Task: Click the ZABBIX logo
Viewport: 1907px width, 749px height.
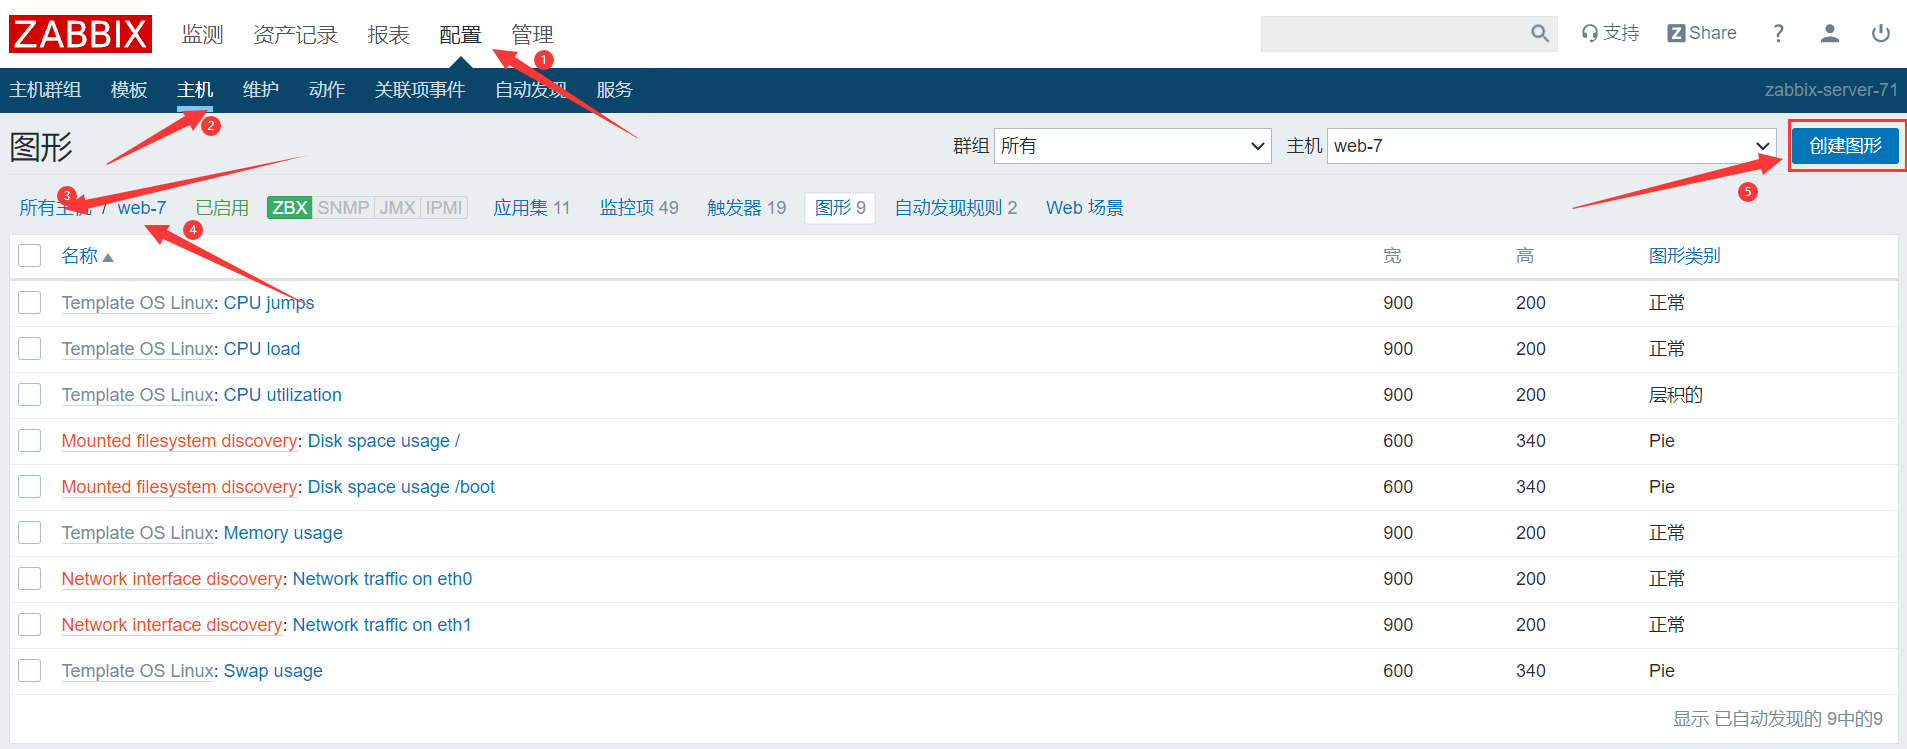Action: pyautogui.click(x=80, y=34)
